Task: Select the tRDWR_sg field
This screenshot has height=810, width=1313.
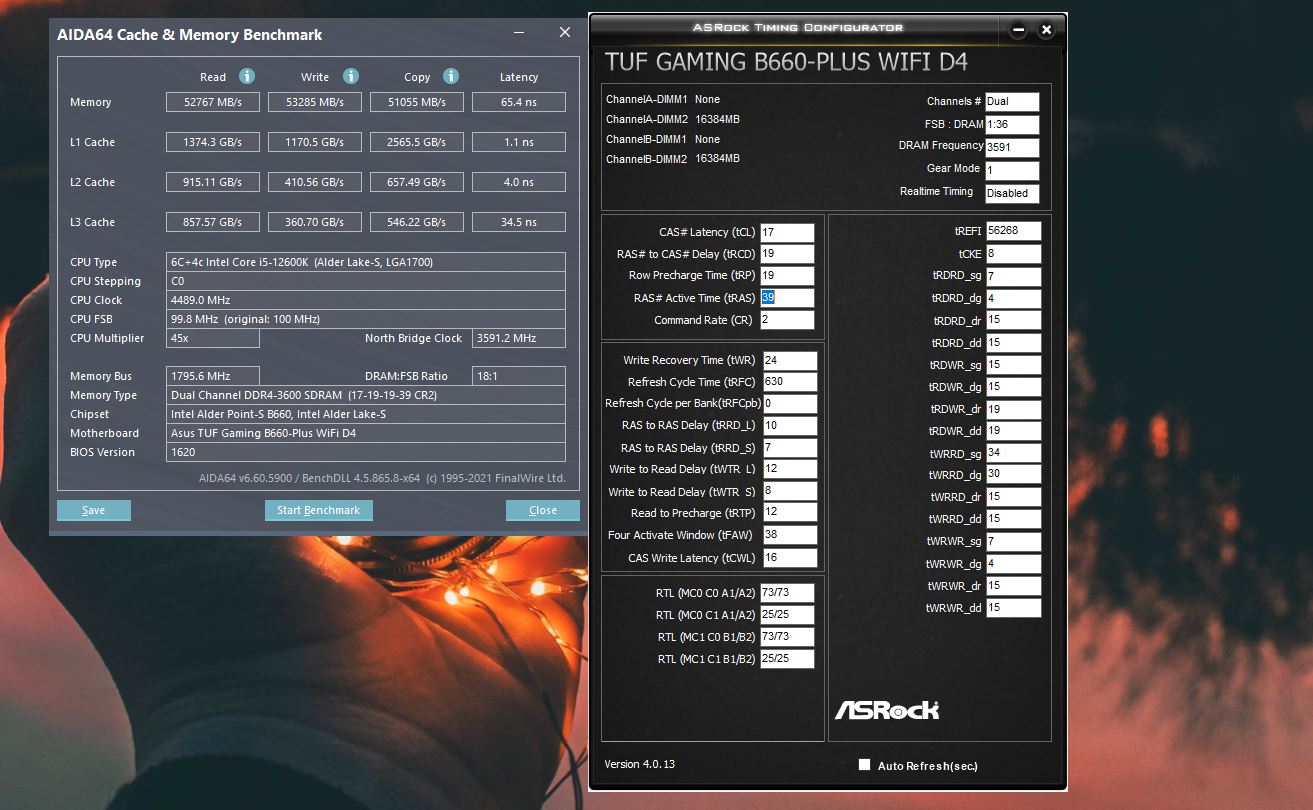Action: click(1014, 365)
